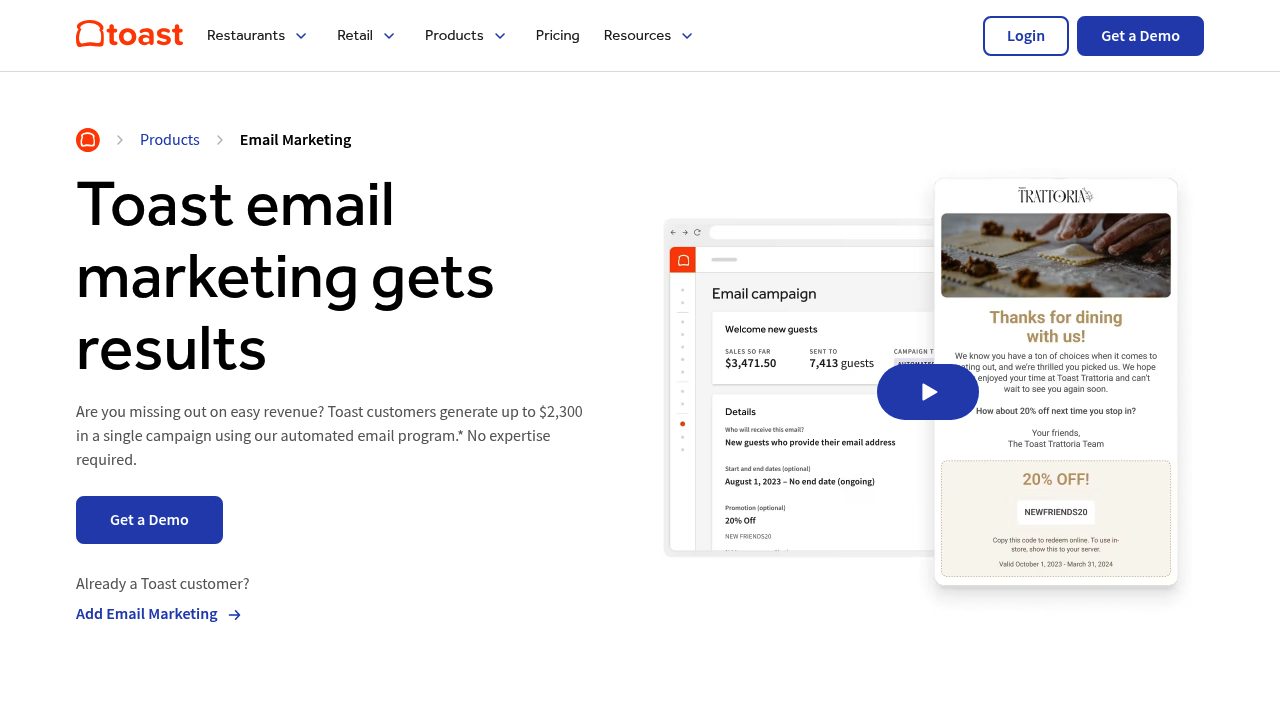
Task: Click Get a Demo below the description
Action: (149, 520)
